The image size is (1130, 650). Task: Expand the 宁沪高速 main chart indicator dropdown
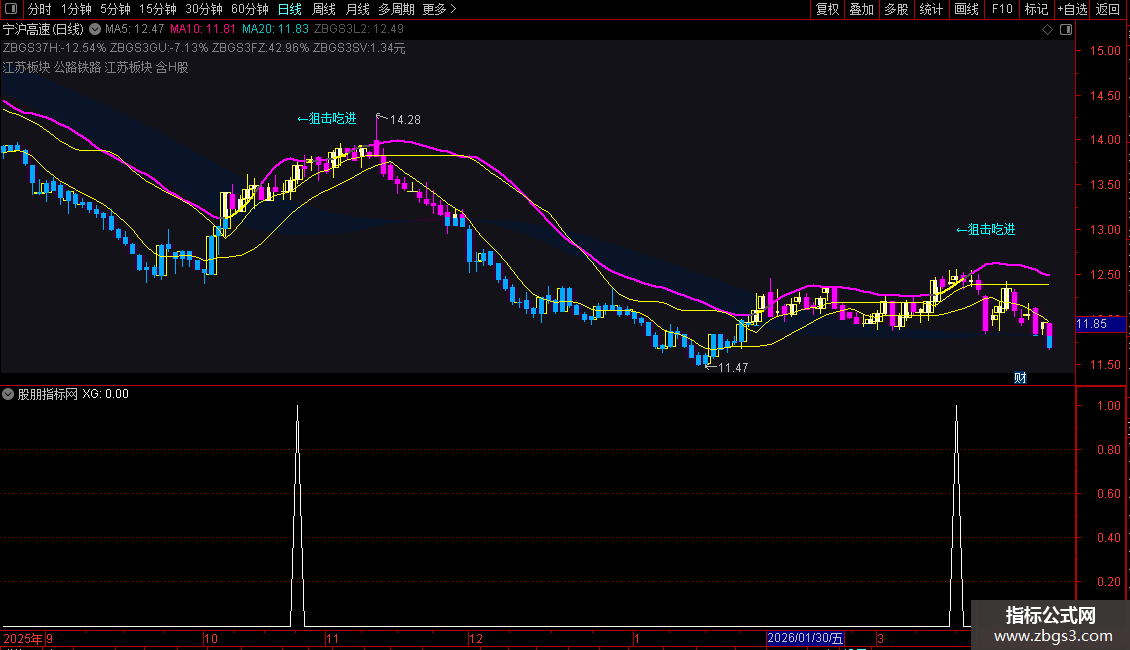click(95, 30)
